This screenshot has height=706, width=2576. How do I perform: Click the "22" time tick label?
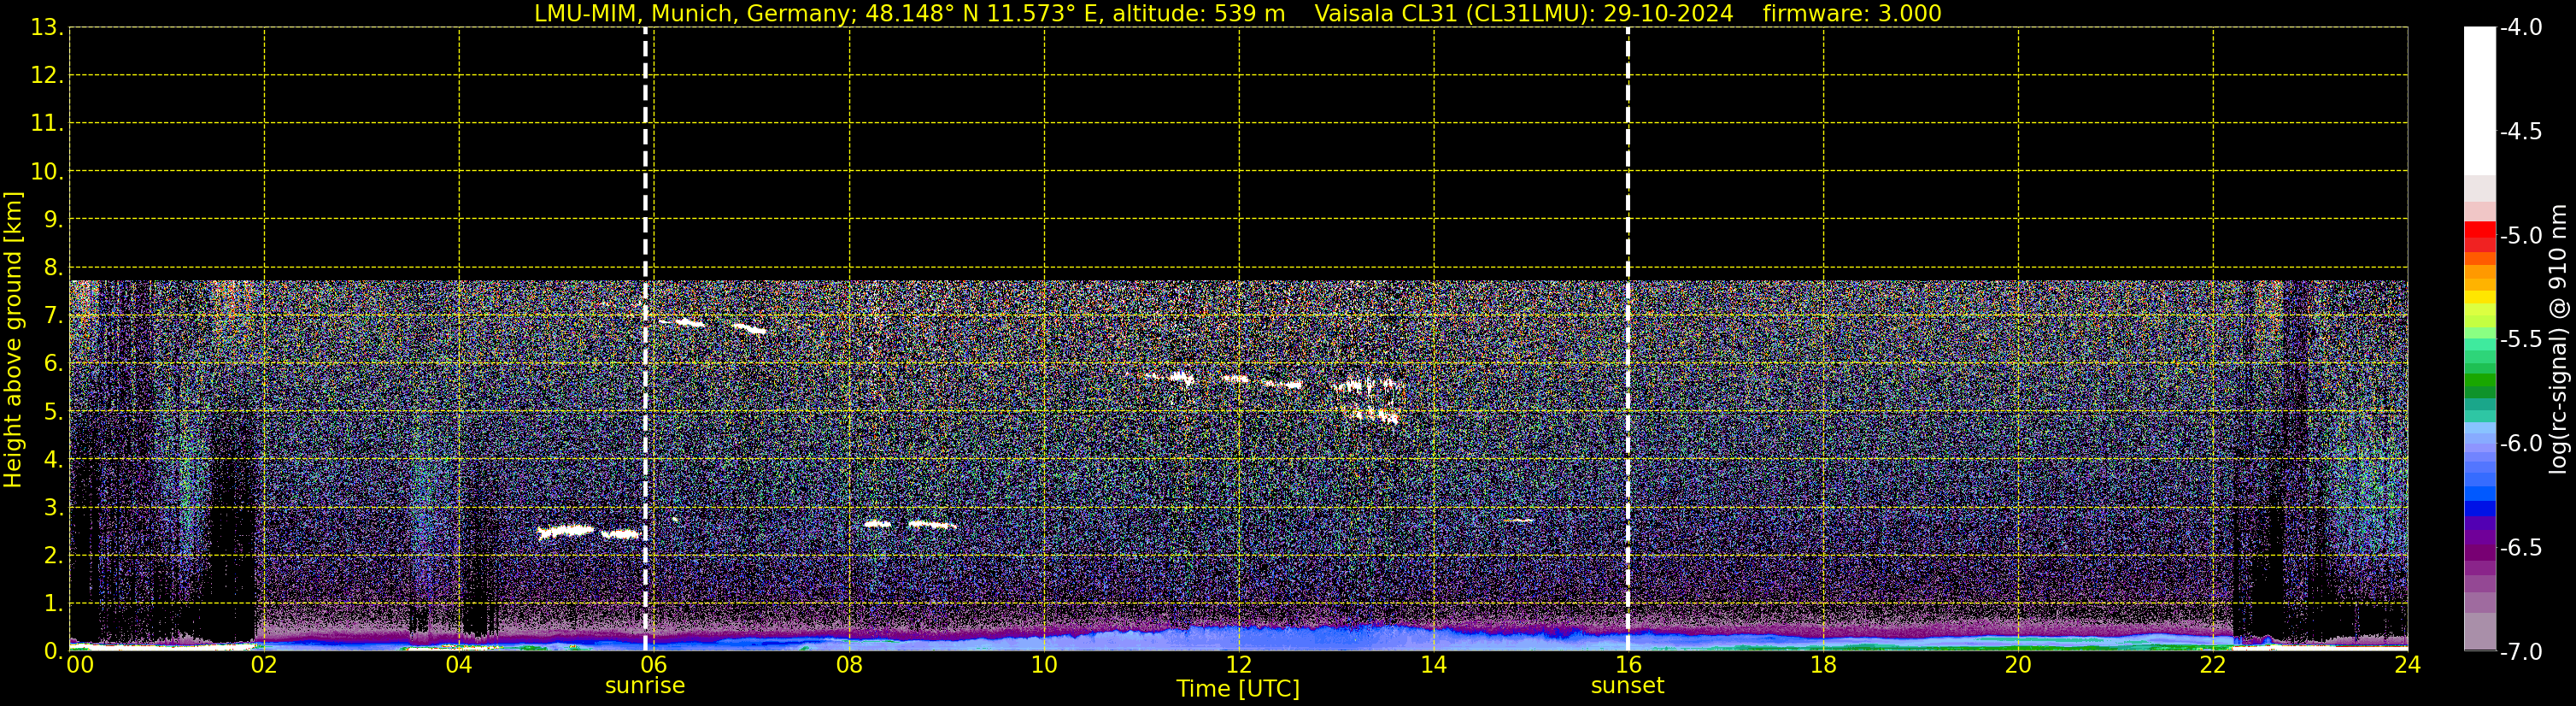pyautogui.click(x=2213, y=665)
